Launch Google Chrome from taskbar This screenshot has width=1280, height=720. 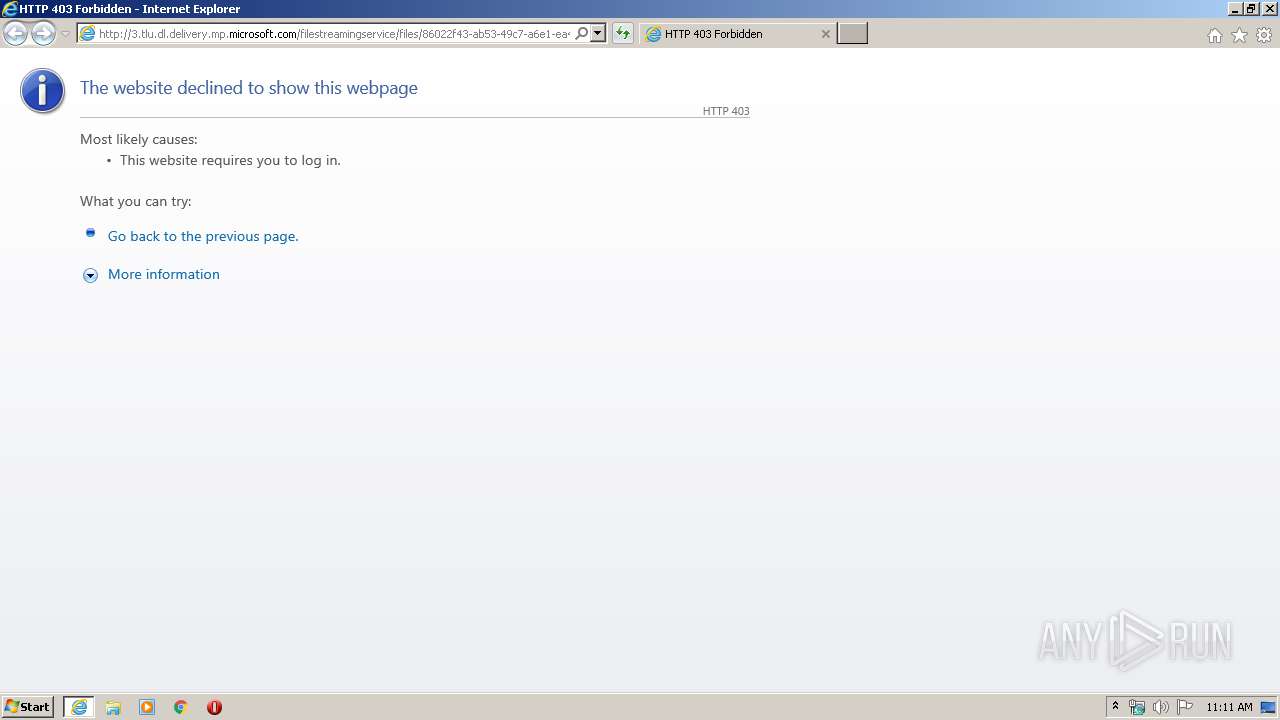181,707
